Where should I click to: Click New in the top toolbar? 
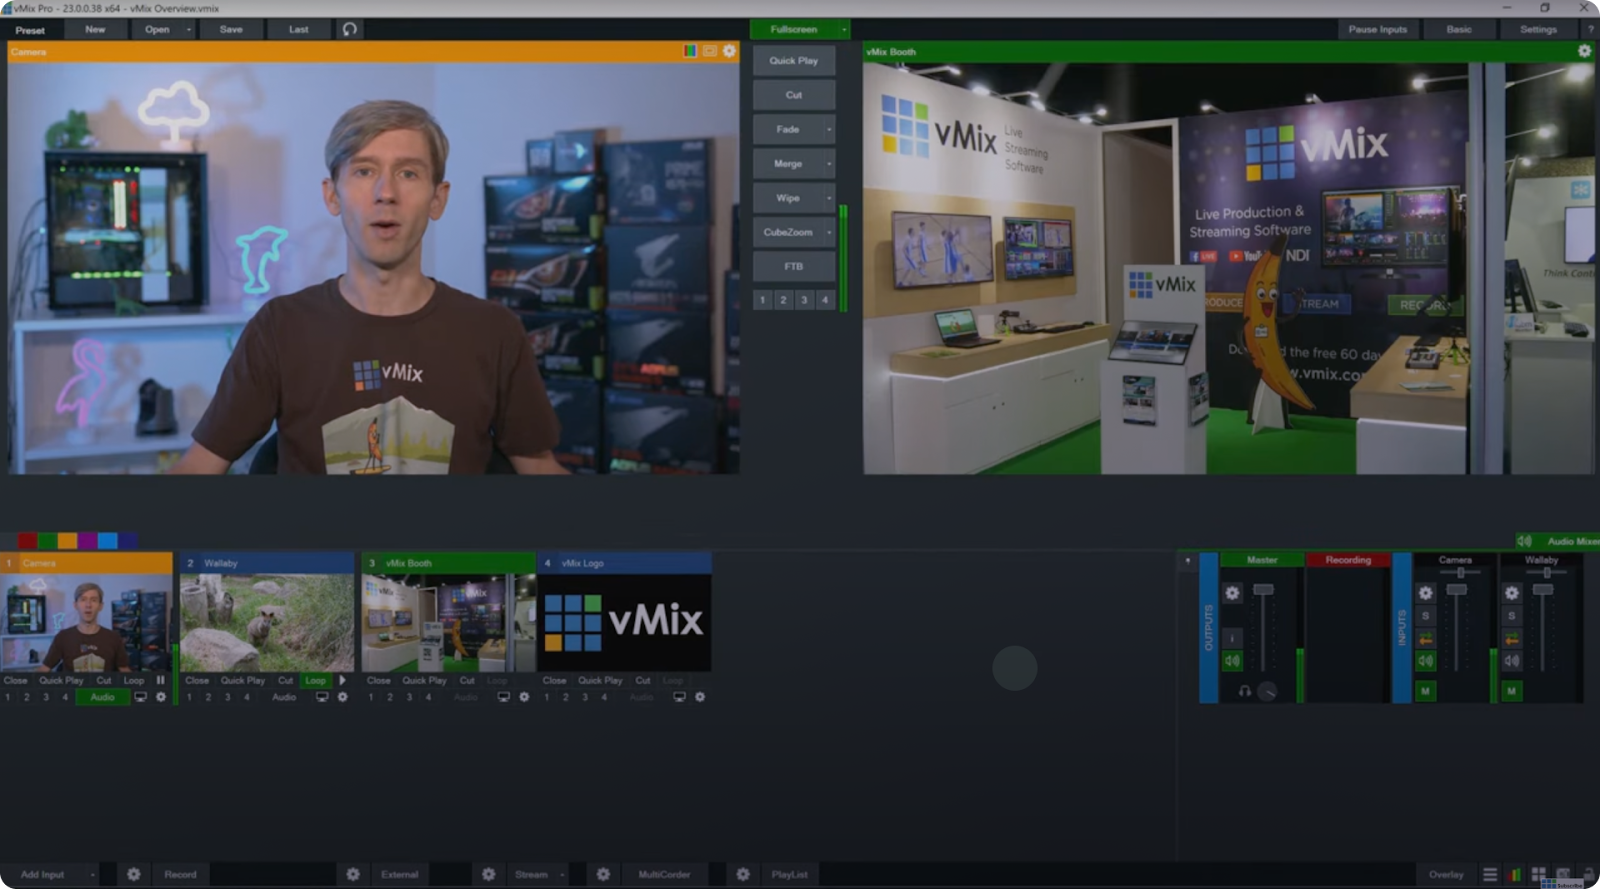95,29
